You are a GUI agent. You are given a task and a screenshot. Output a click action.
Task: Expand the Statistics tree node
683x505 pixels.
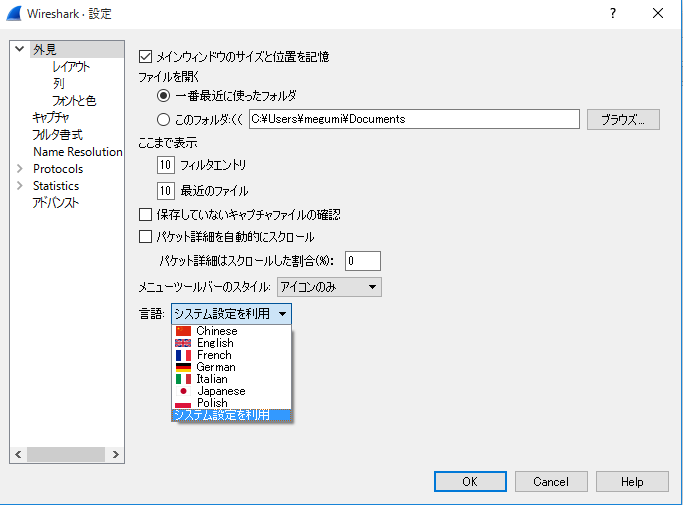[x=20, y=185]
